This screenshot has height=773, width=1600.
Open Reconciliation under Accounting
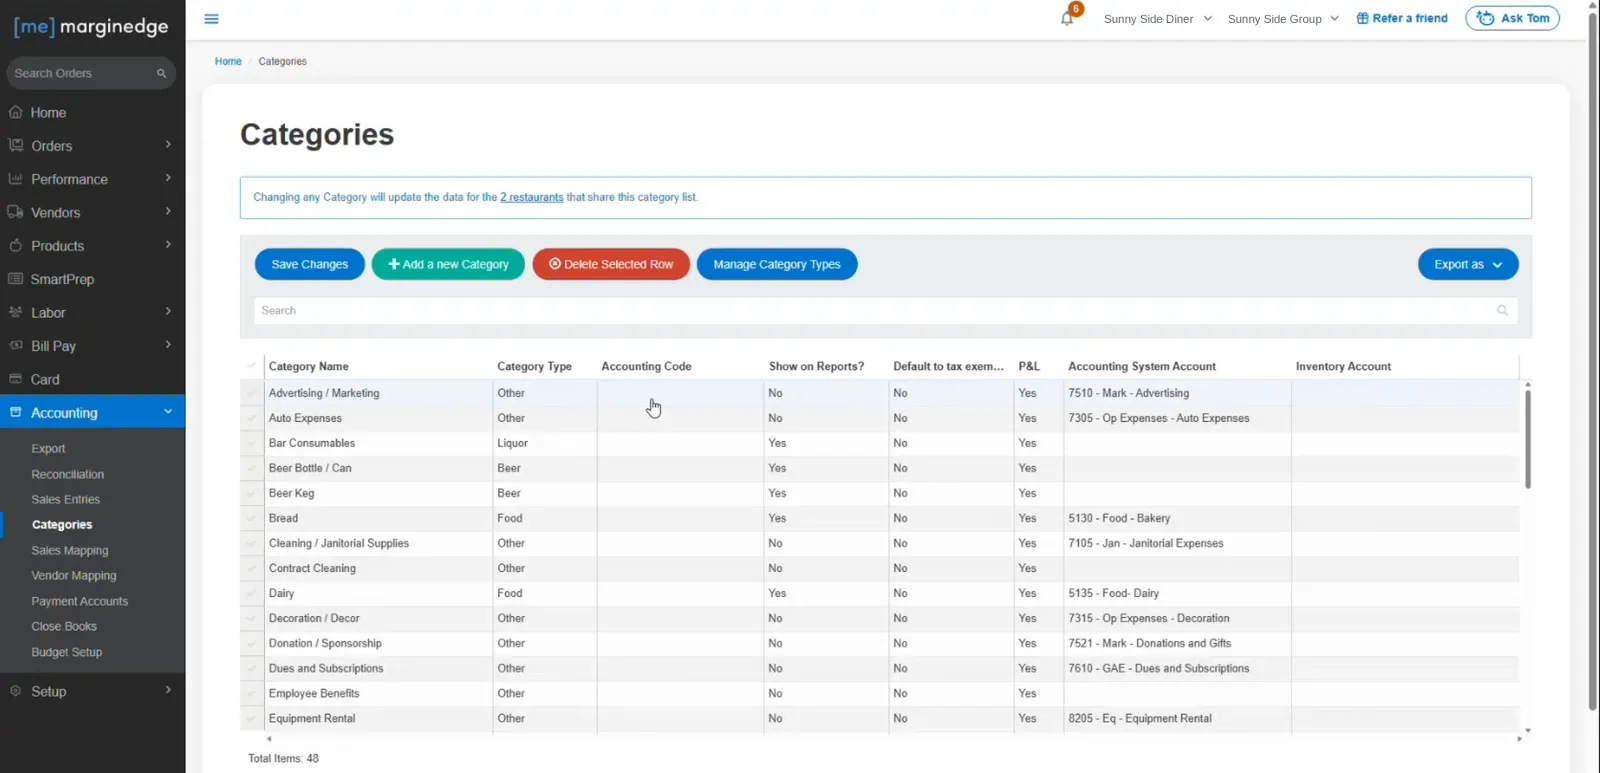click(68, 475)
